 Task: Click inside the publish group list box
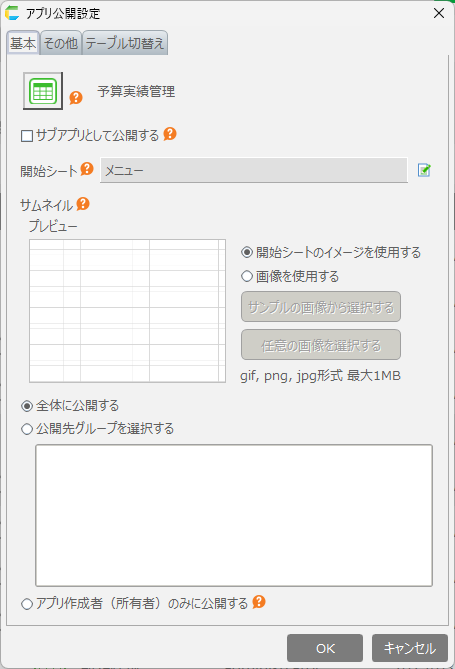pyautogui.click(x=234, y=515)
